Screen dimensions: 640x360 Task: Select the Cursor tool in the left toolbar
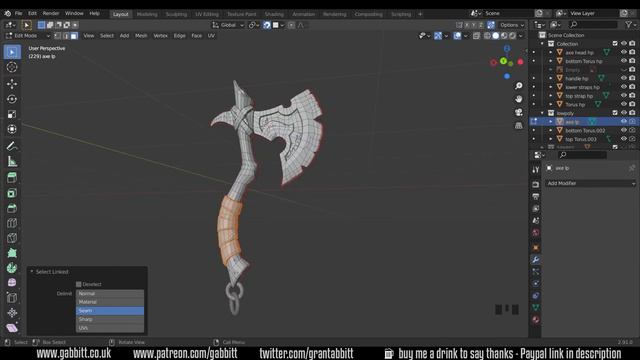[12, 67]
